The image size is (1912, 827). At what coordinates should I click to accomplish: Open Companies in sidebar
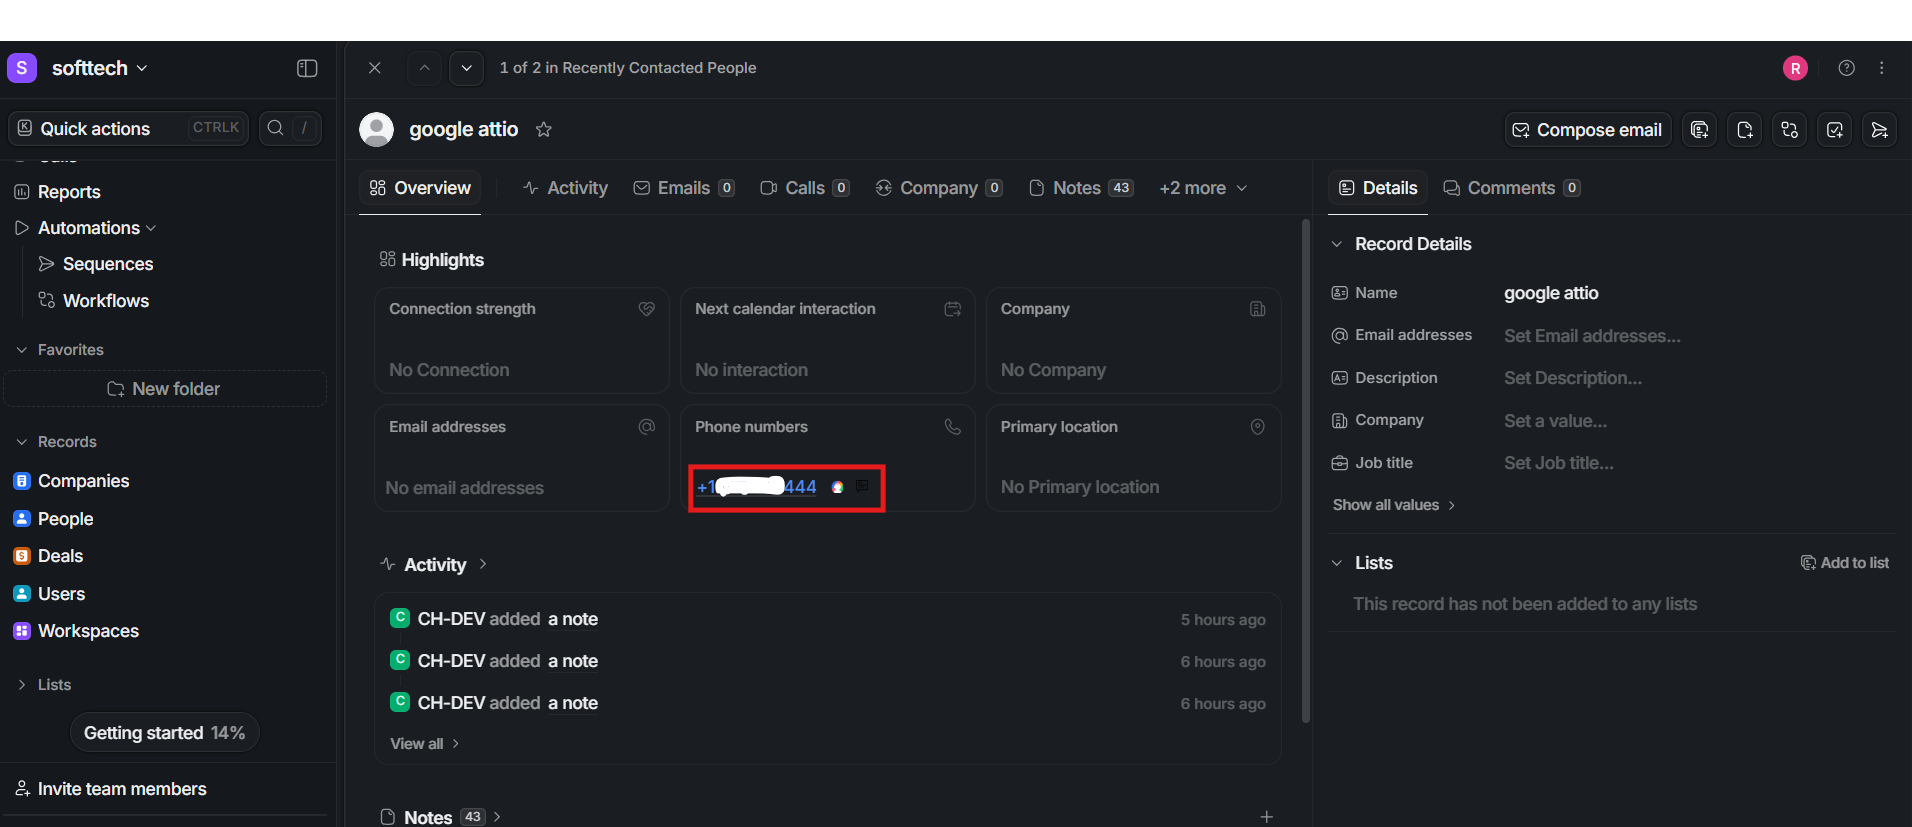[83, 481]
